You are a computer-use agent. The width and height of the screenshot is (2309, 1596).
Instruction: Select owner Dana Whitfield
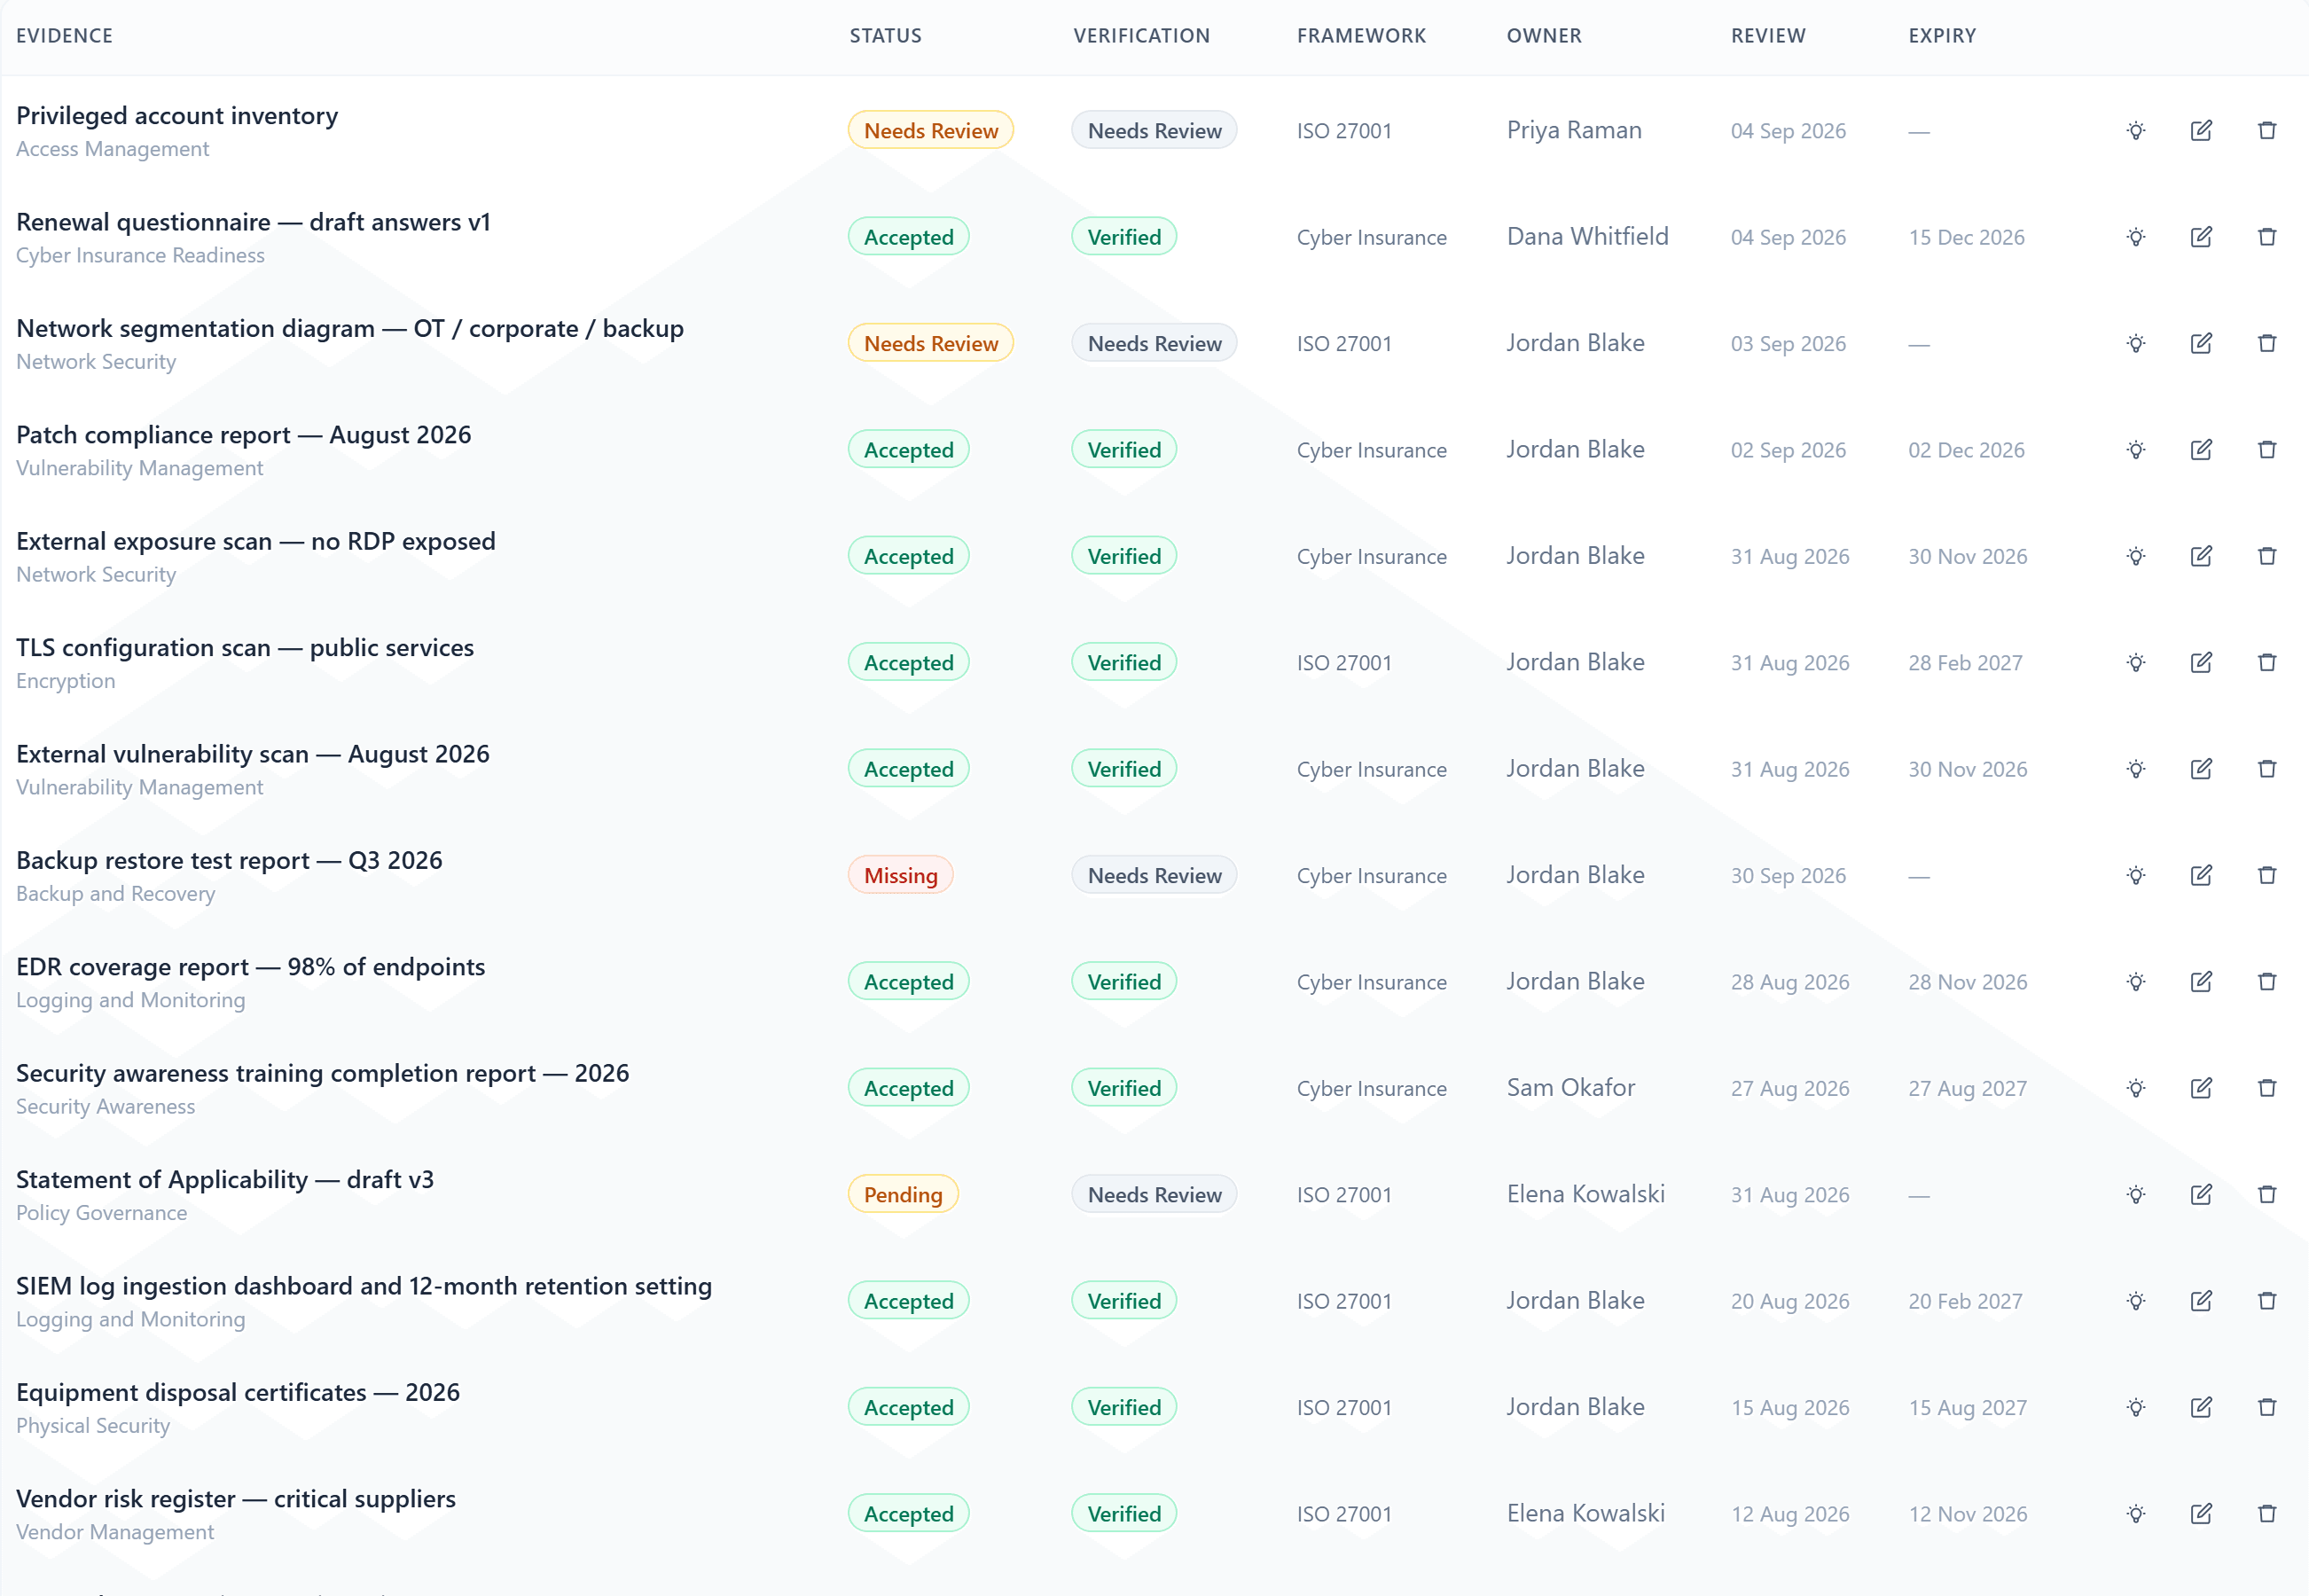(x=1588, y=237)
